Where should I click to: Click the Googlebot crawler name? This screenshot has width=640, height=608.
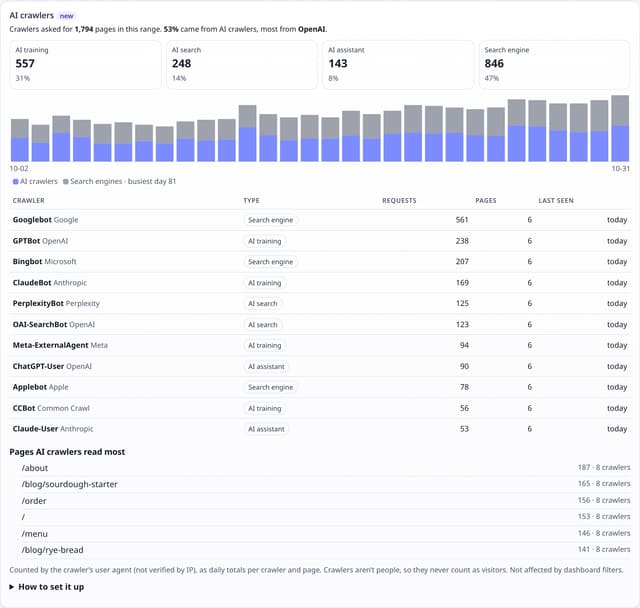point(32,220)
